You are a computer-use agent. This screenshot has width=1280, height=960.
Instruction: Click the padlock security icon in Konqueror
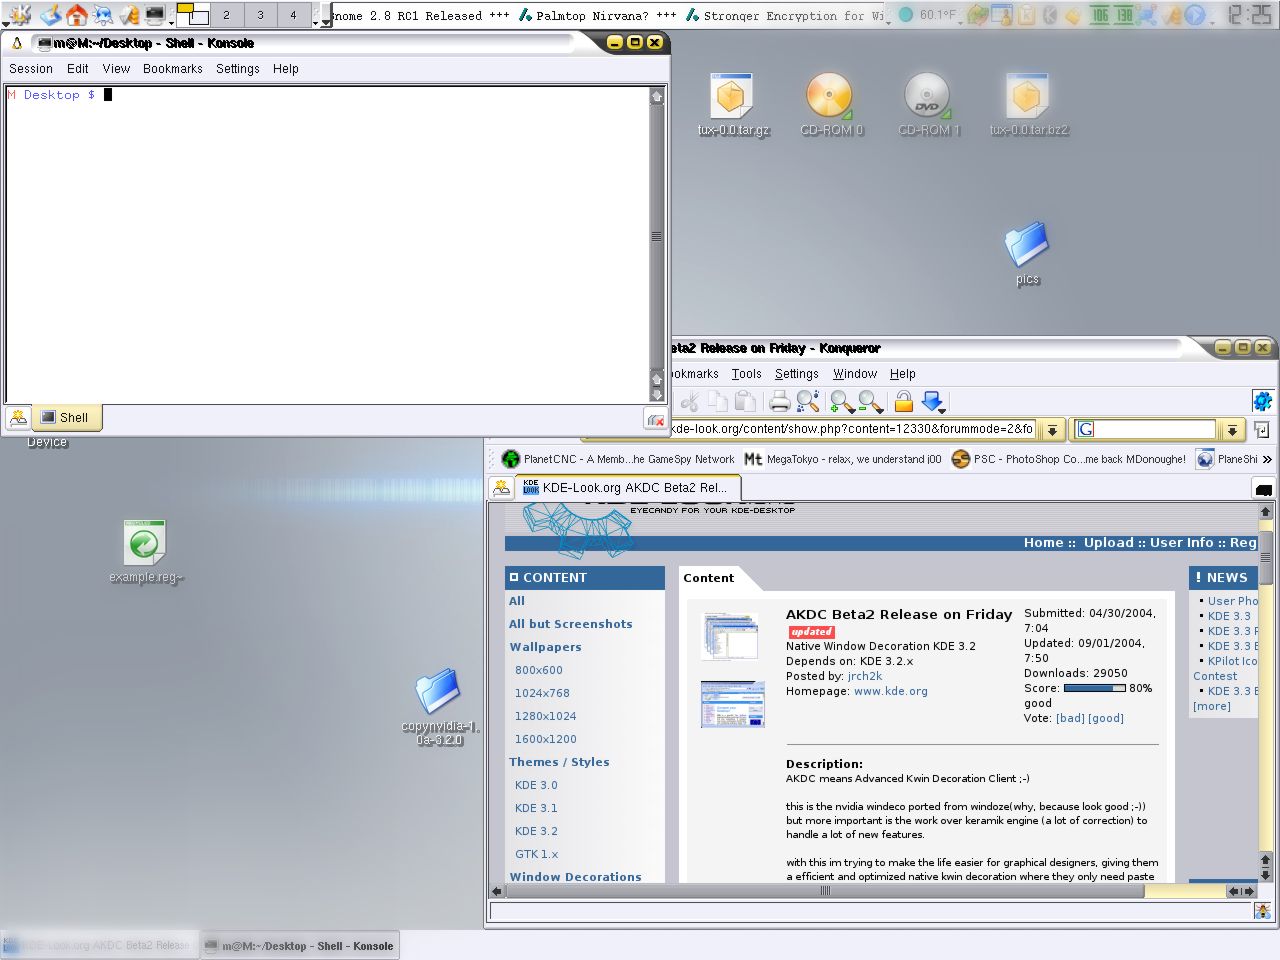tap(904, 402)
